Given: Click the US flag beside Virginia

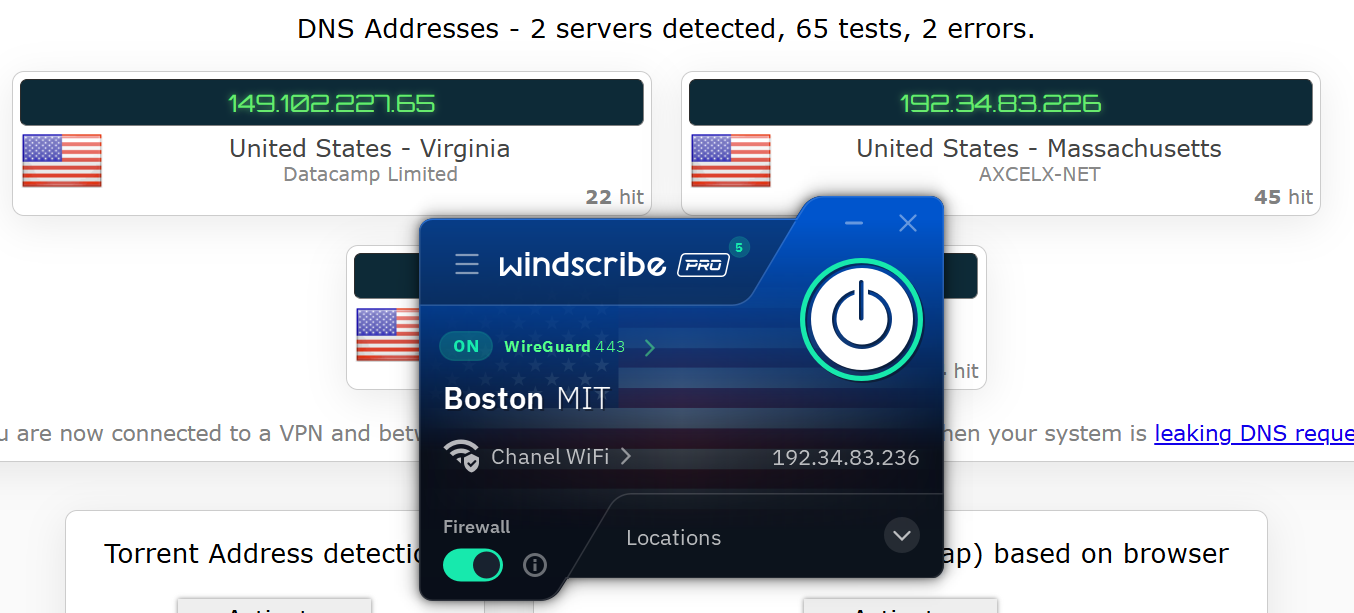Looking at the screenshot, I should click(62, 161).
